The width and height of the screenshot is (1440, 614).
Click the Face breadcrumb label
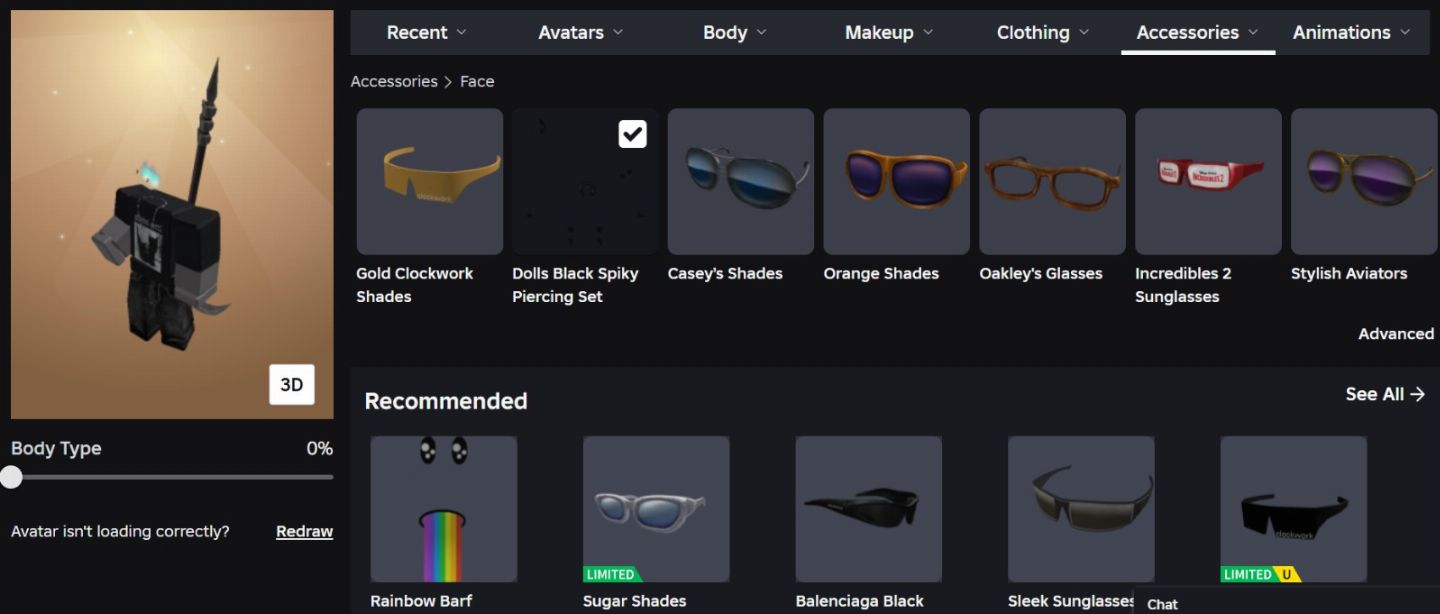click(477, 81)
